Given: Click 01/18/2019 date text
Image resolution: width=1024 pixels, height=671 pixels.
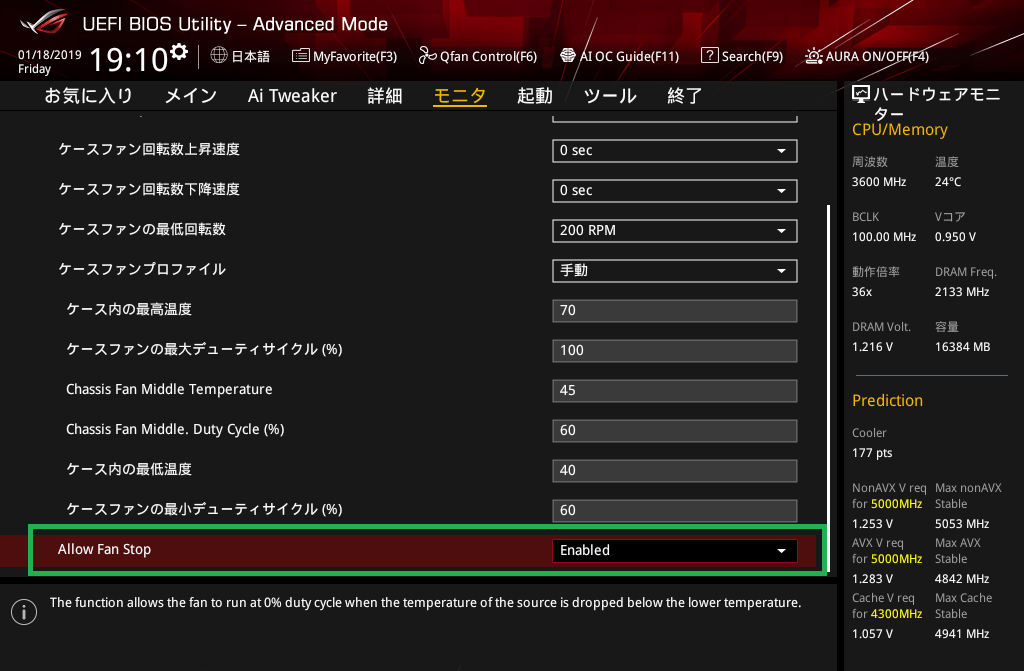Looking at the screenshot, I should pyautogui.click(x=50, y=54).
